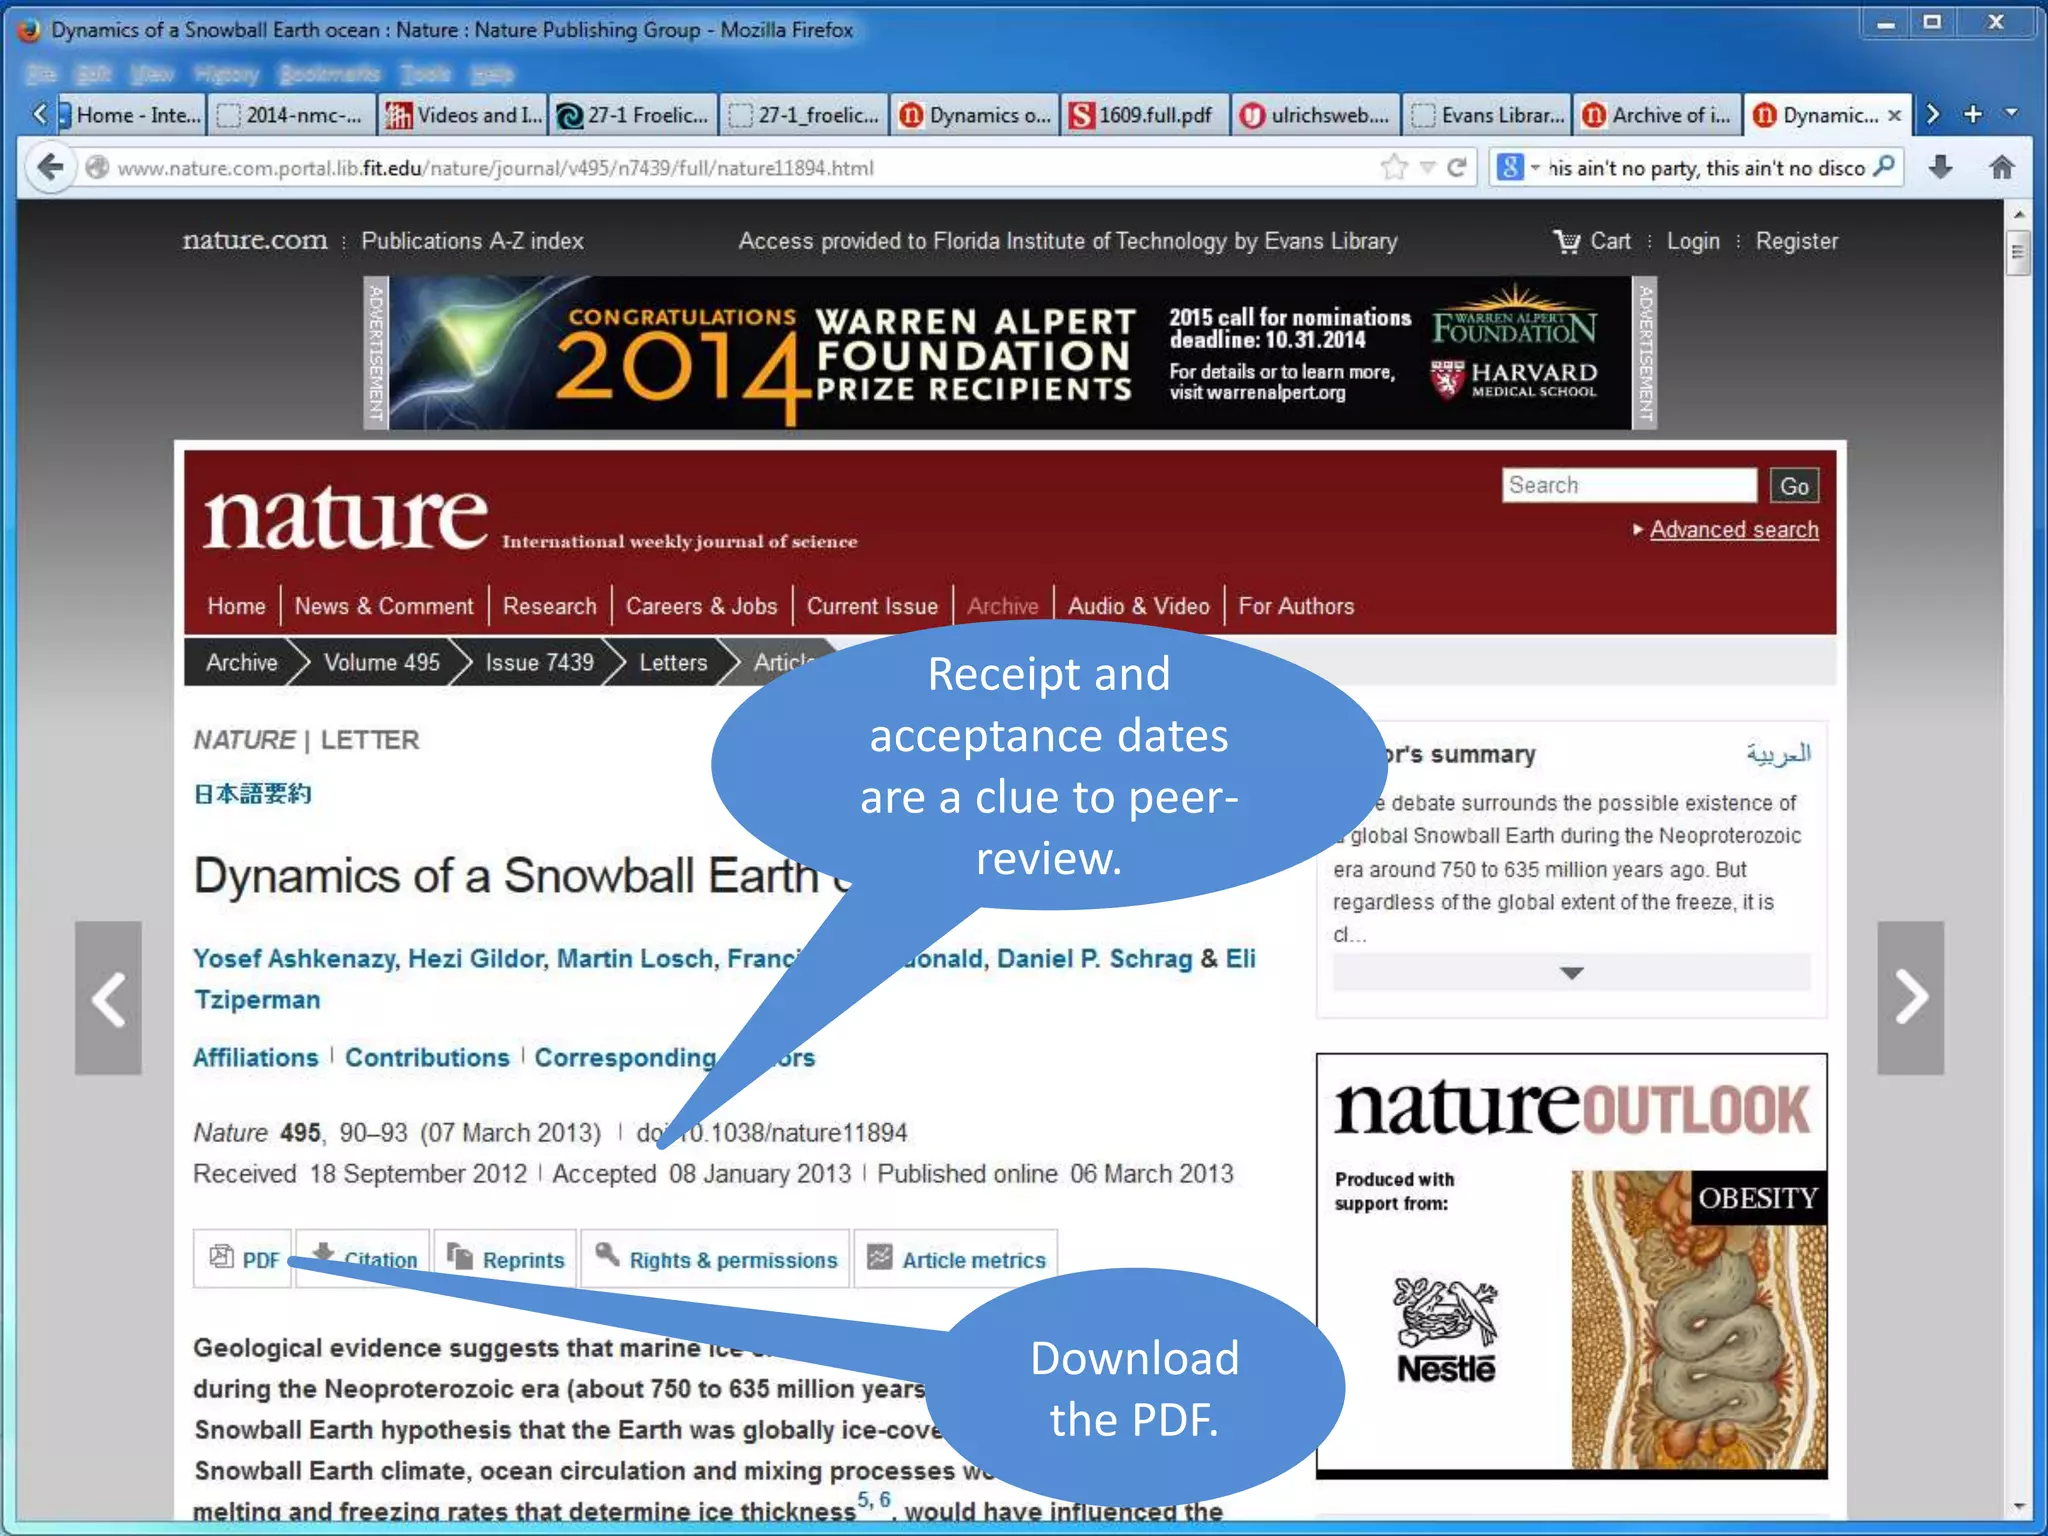
Task: Expand the editor's summary arrow
Action: pos(1571,973)
